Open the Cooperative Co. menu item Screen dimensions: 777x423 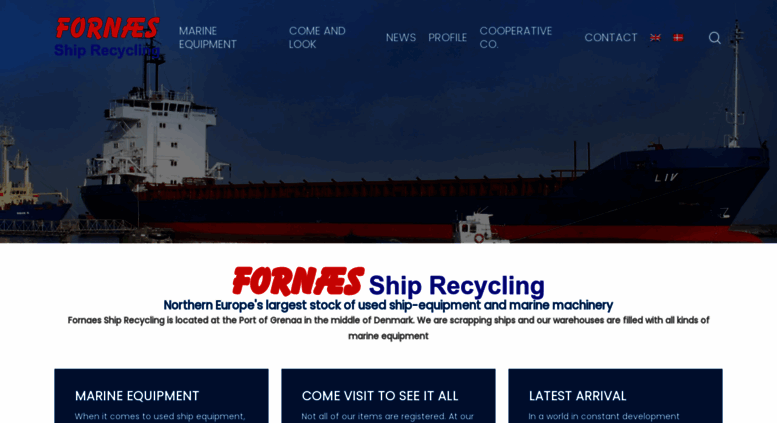point(515,38)
